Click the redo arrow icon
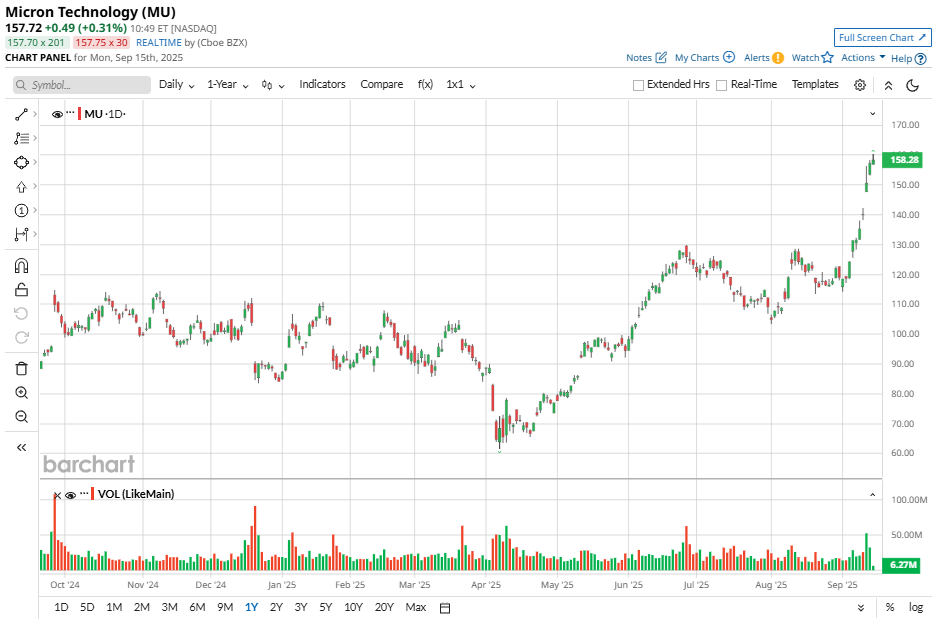This screenshot has width=936, height=622. coord(21,338)
